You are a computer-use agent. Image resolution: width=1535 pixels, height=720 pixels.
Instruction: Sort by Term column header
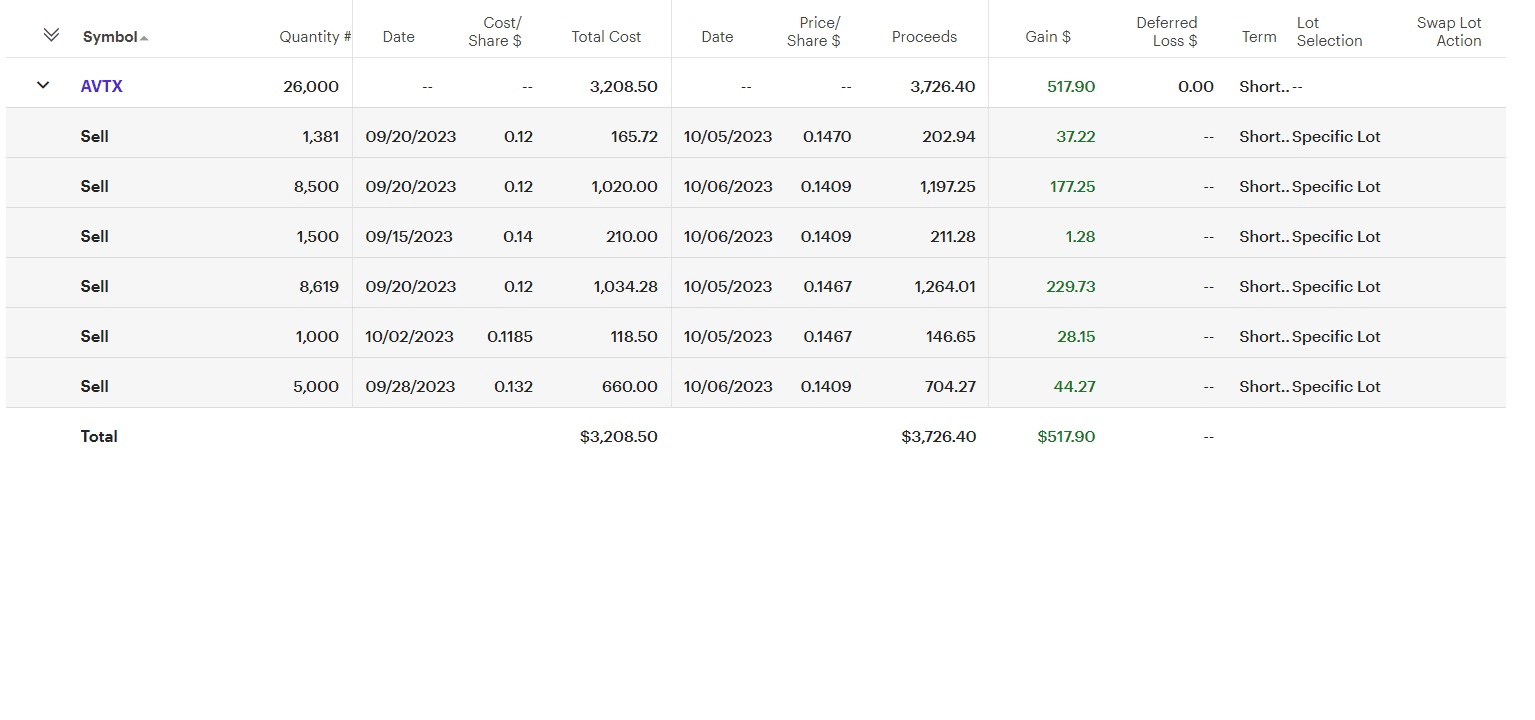(1259, 37)
